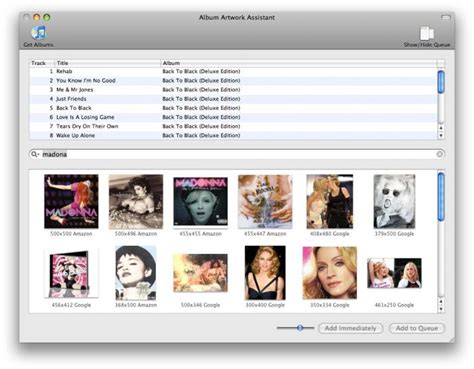Select the Rehab track row
The image size is (474, 369).
tap(233, 71)
